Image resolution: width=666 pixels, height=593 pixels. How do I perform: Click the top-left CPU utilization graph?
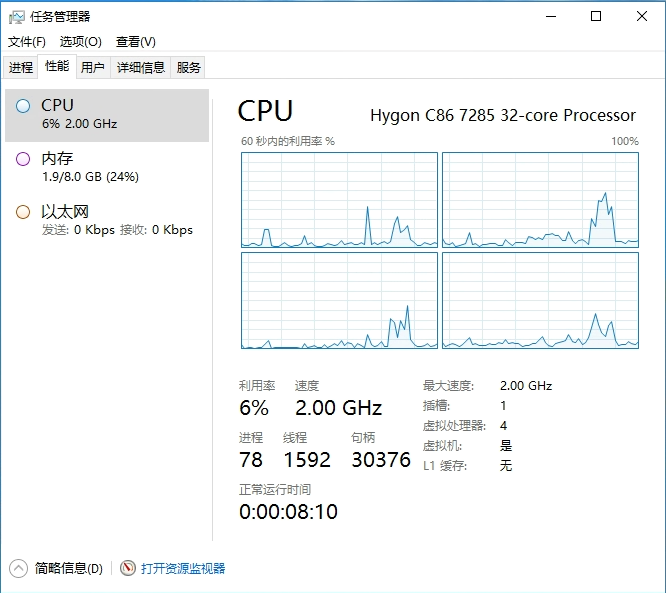339,200
